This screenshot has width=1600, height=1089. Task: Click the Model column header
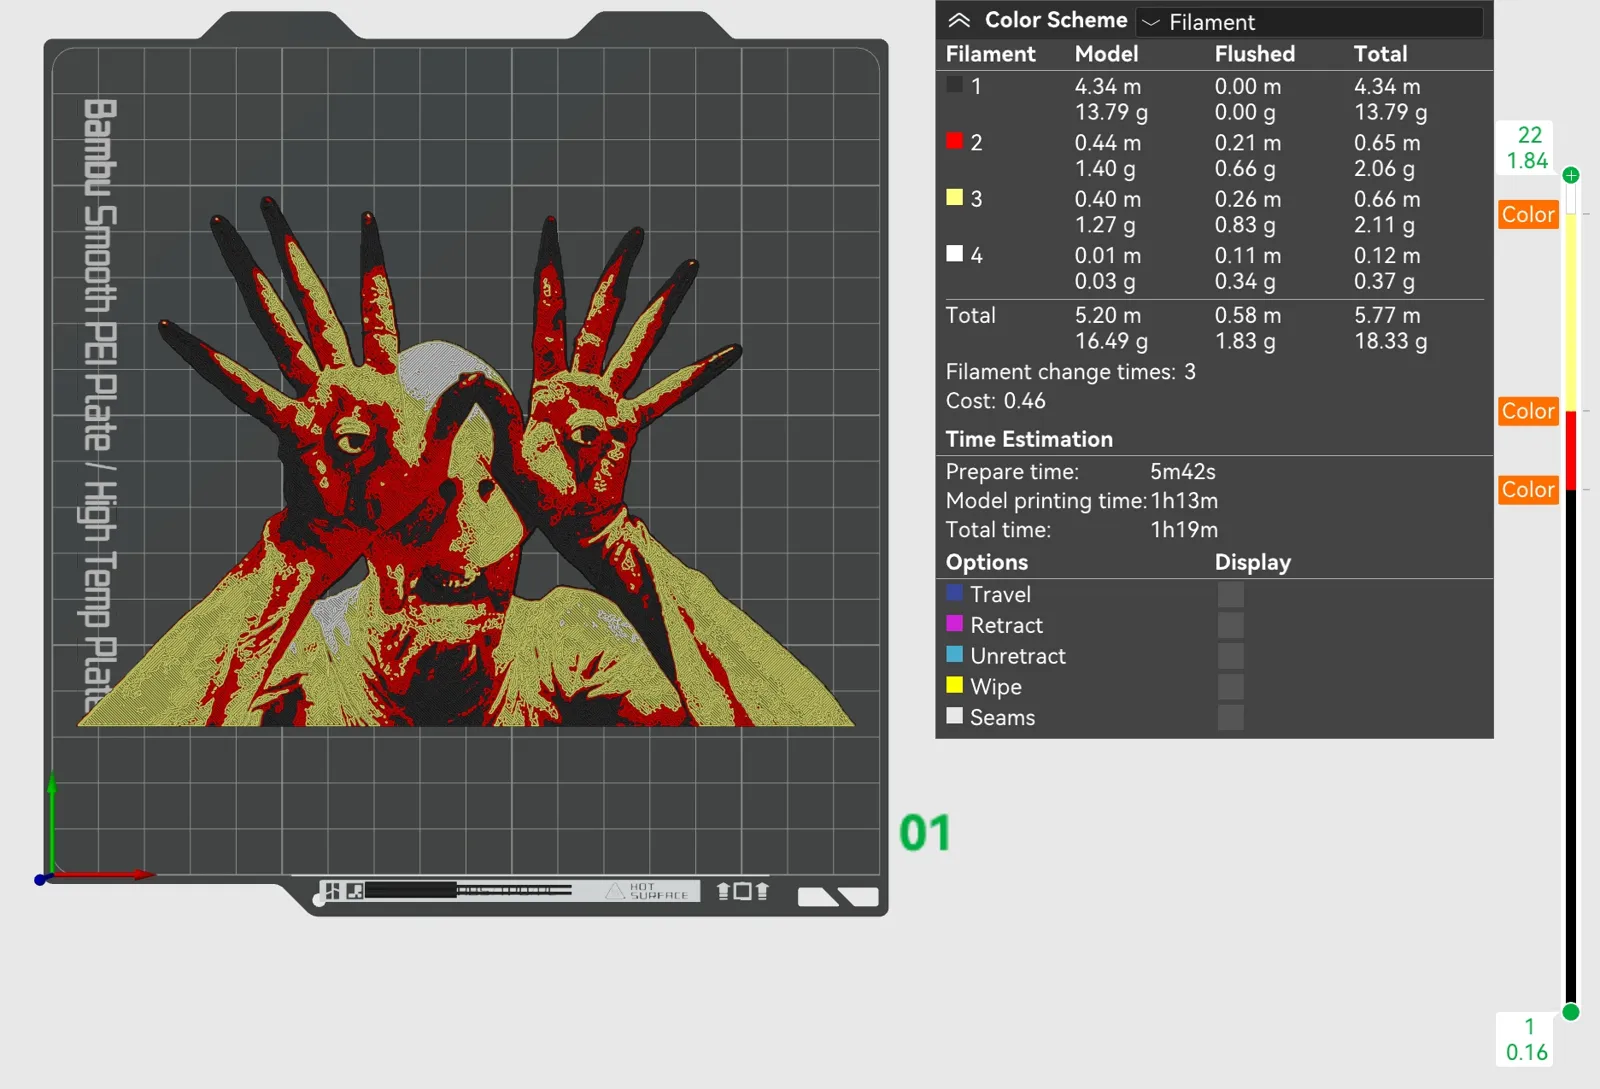tap(1106, 54)
